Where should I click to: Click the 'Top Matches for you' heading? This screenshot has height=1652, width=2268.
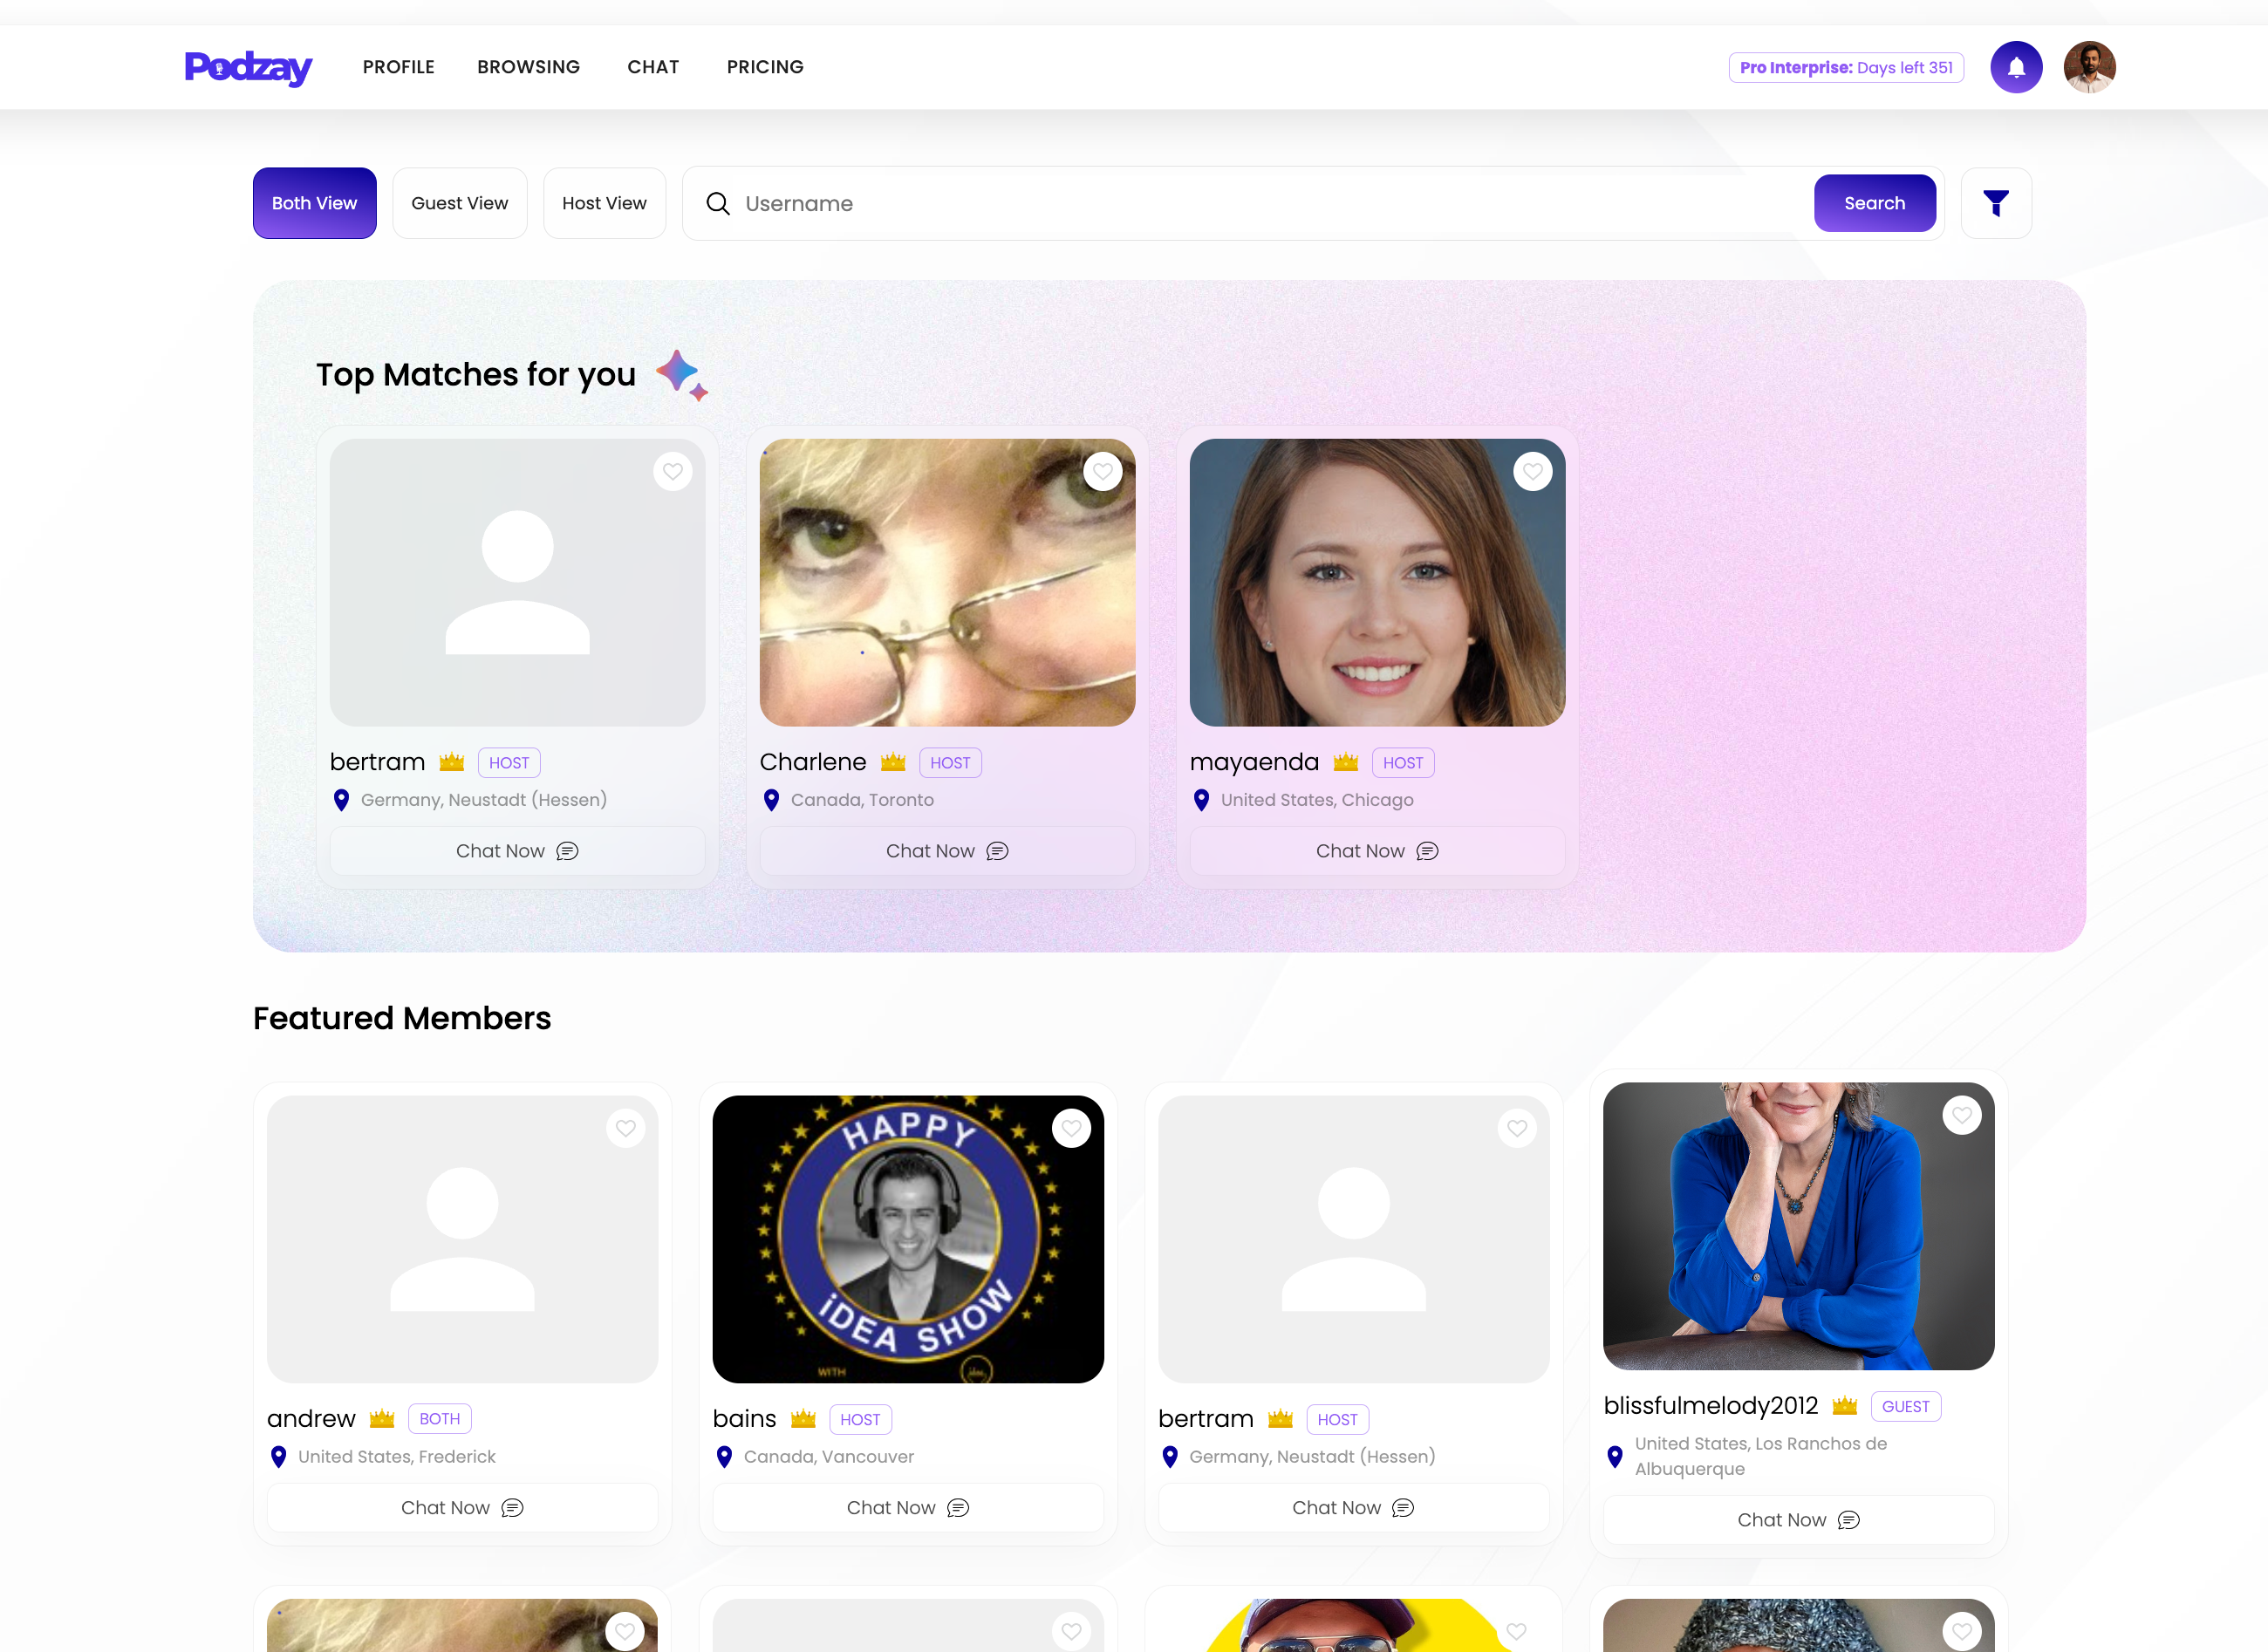(476, 374)
